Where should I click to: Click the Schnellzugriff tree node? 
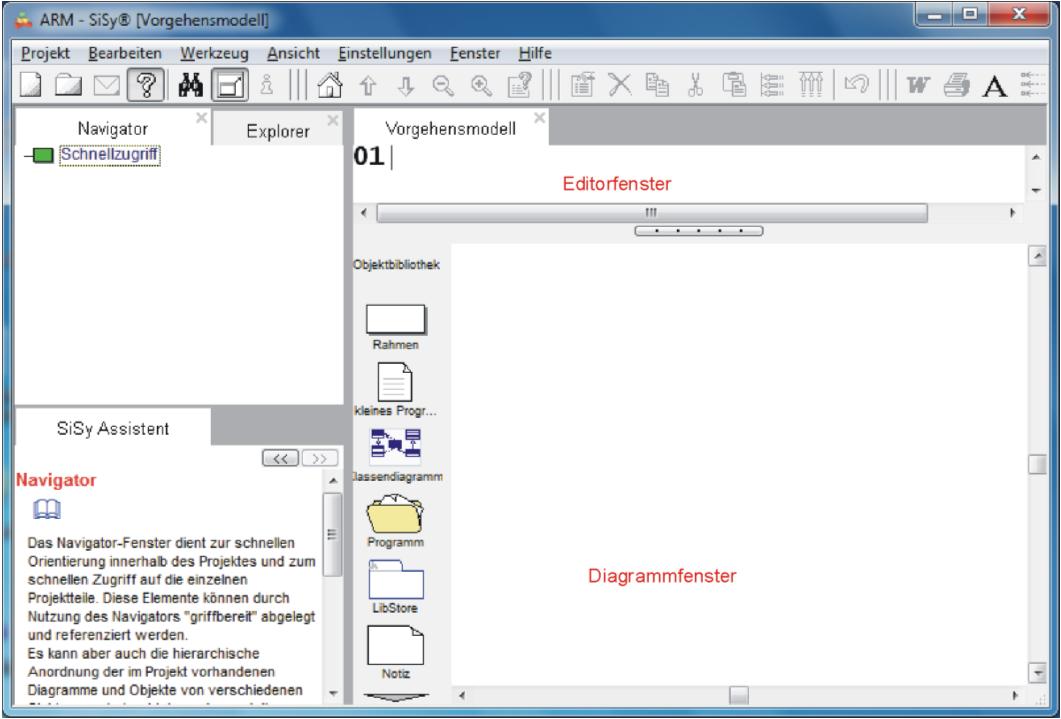[x=108, y=154]
